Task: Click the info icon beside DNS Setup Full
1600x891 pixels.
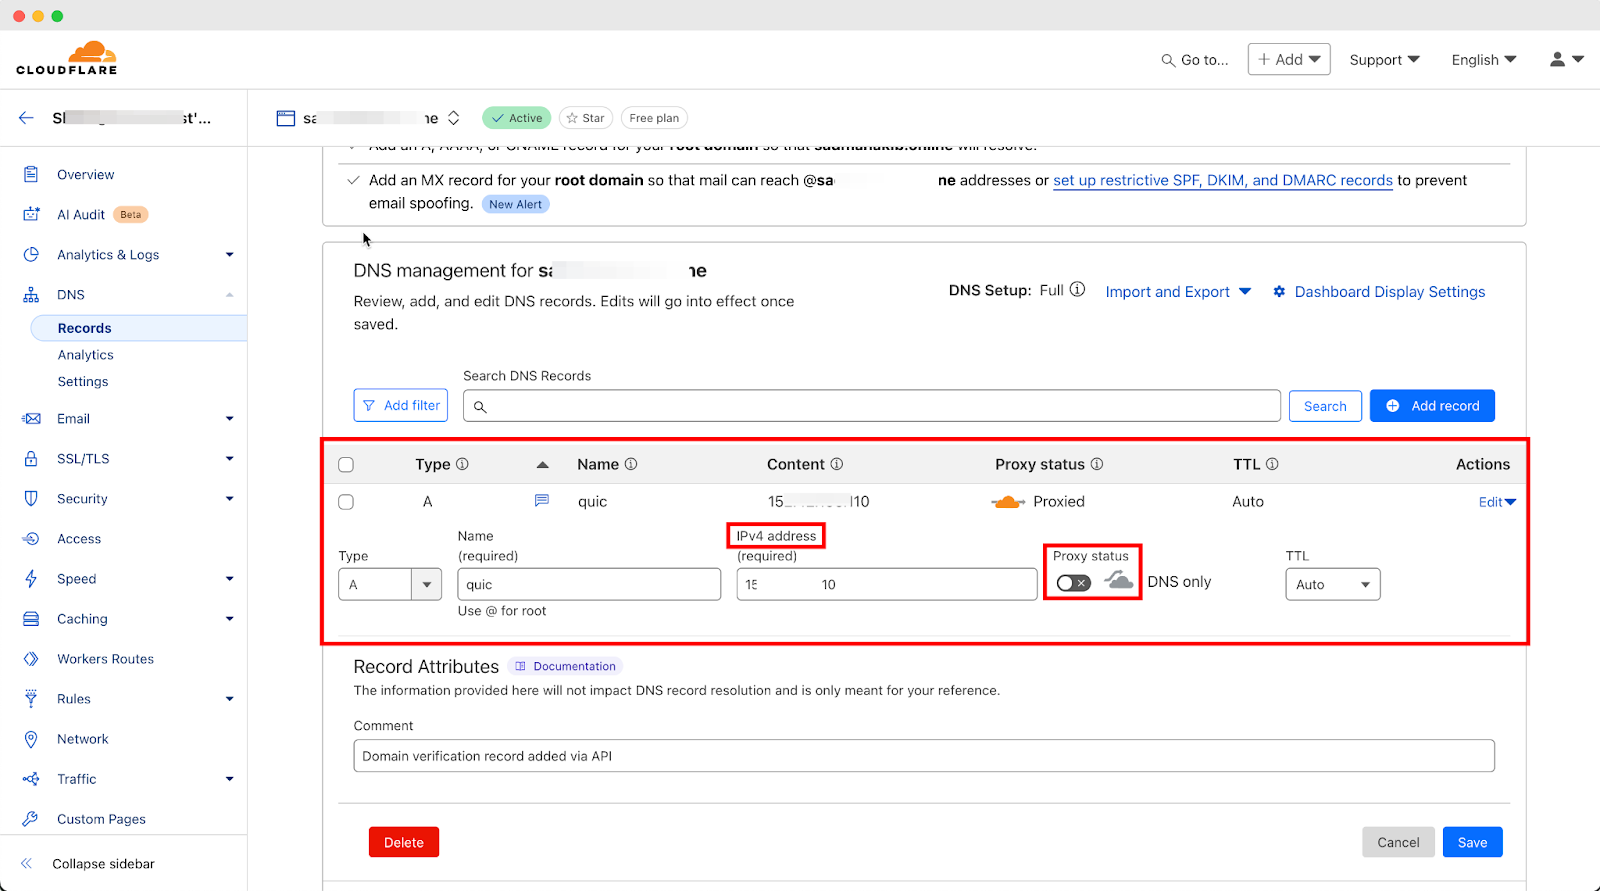Action: click(x=1077, y=290)
